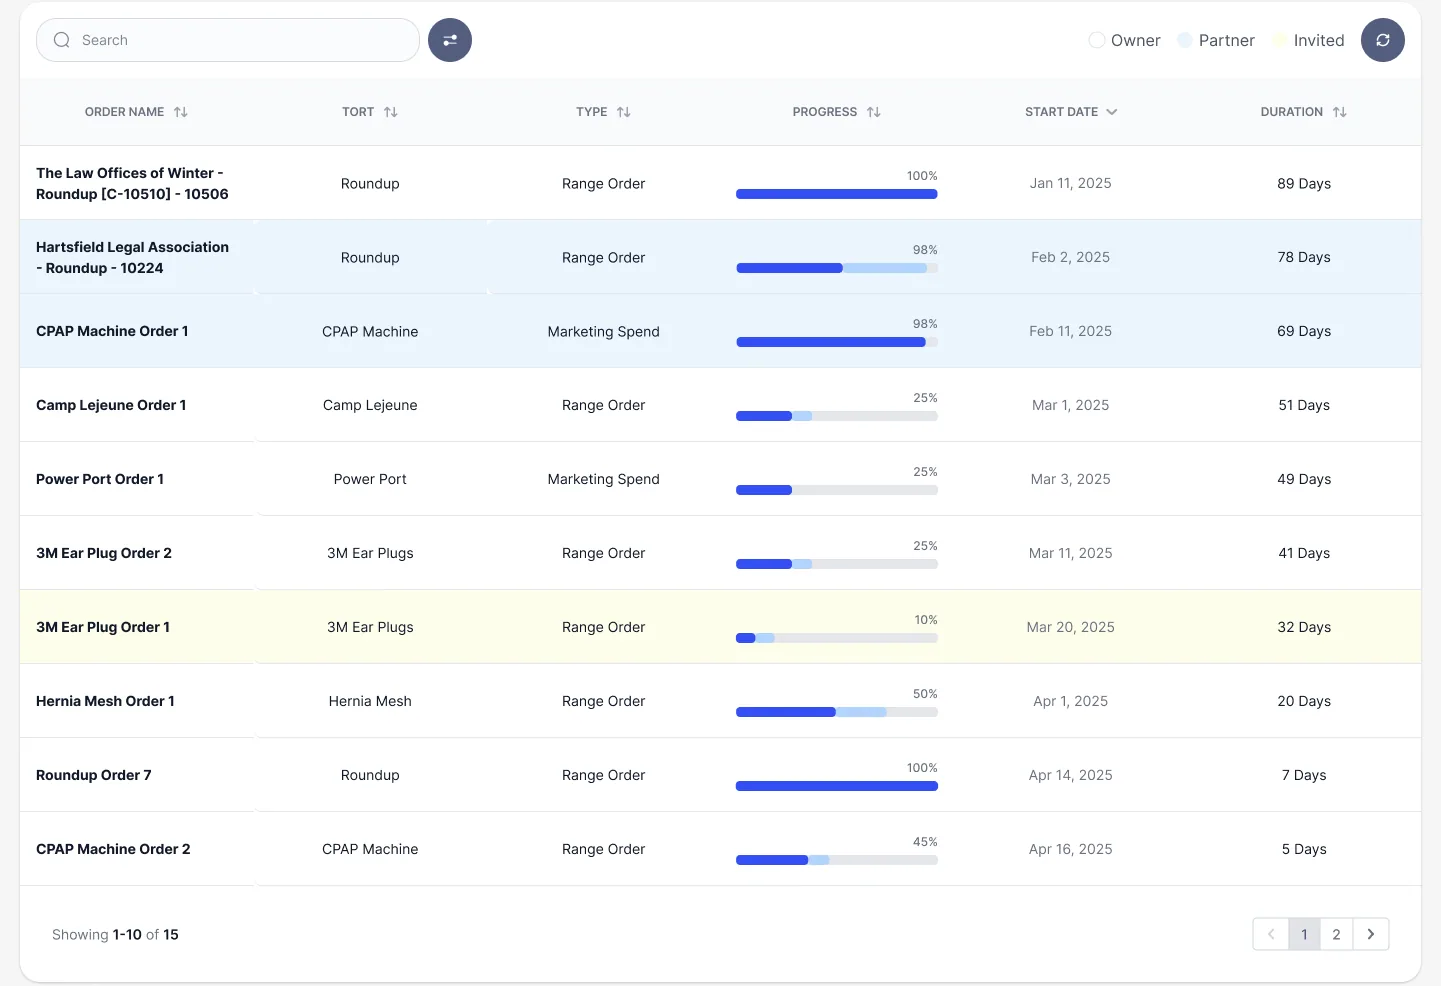The width and height of the screenshot is (1441, 986).
Task: Click the Apr 16, 2025 date cell
Action: (1070, 849)
